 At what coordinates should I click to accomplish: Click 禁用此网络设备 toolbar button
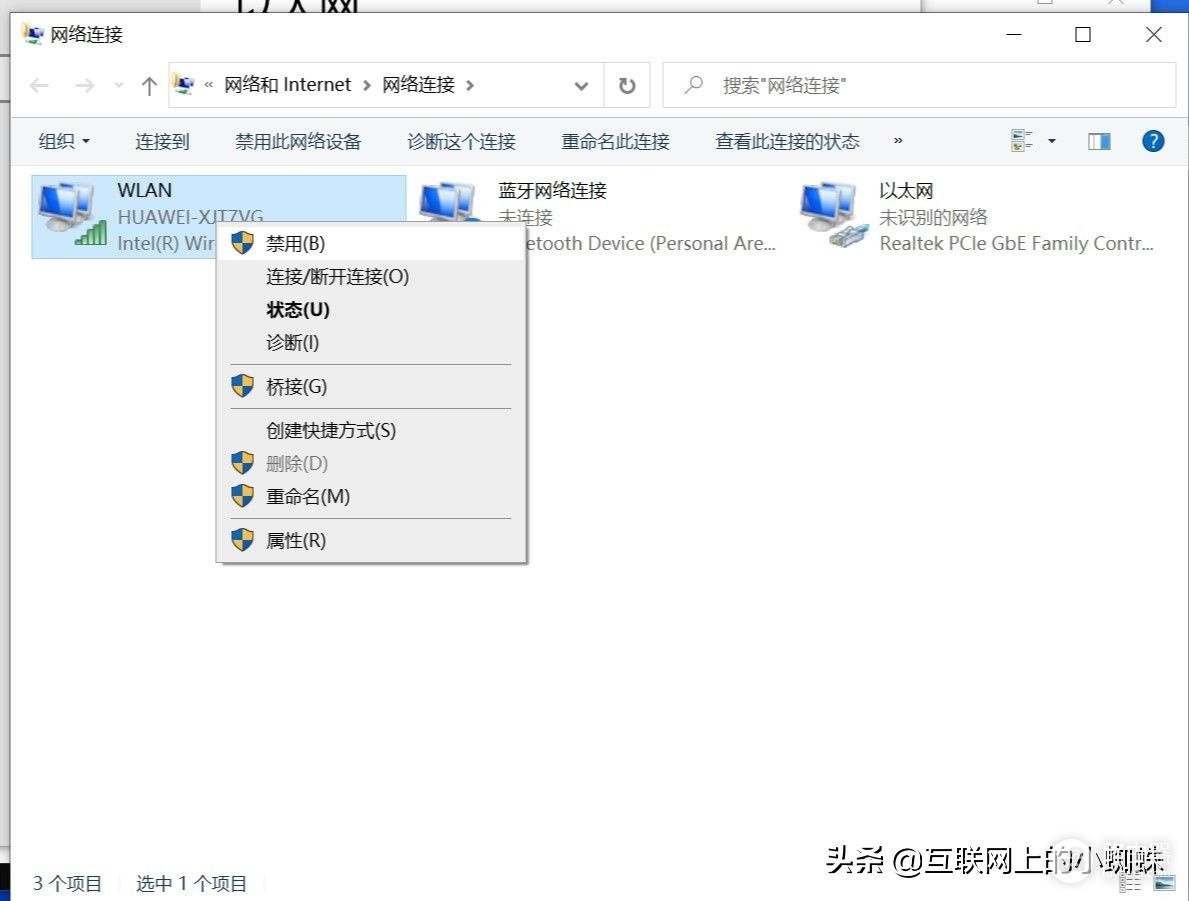click(298, 141)
